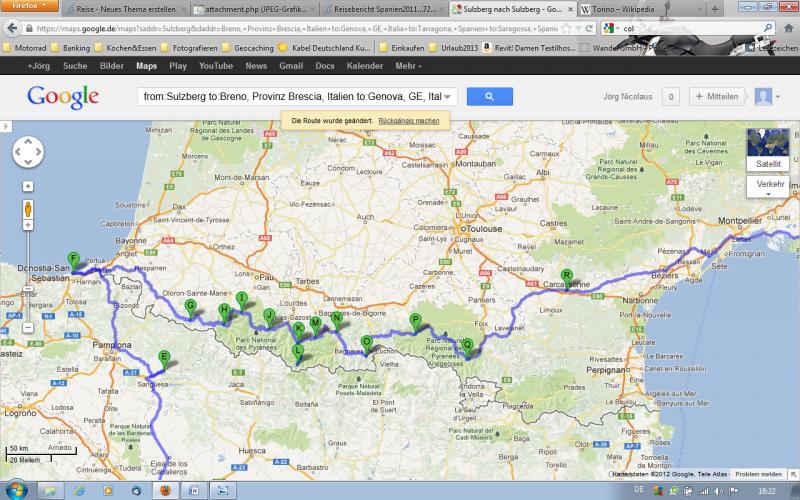
Task: Switch to attachment.php JPEG-Grafik tab
Action: [255, 9]
